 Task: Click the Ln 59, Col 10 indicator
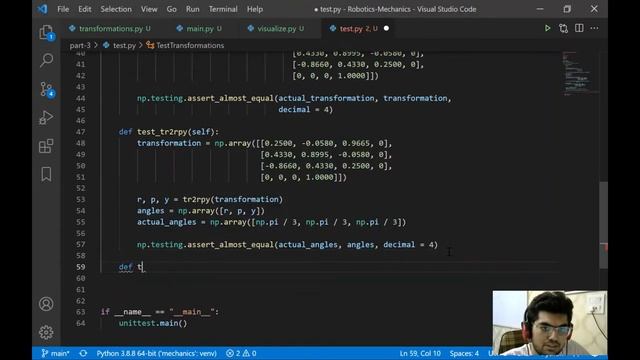[x=420, y=353]
